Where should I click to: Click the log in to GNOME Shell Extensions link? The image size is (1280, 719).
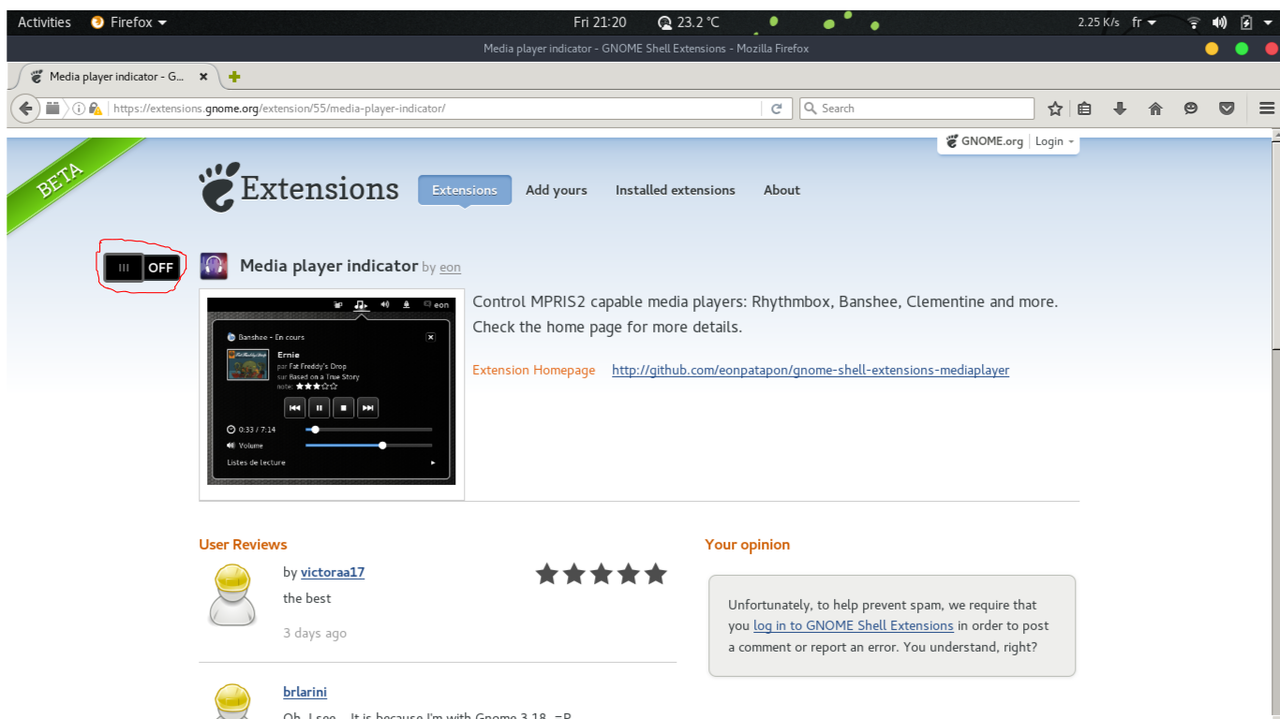coord(853,625)
